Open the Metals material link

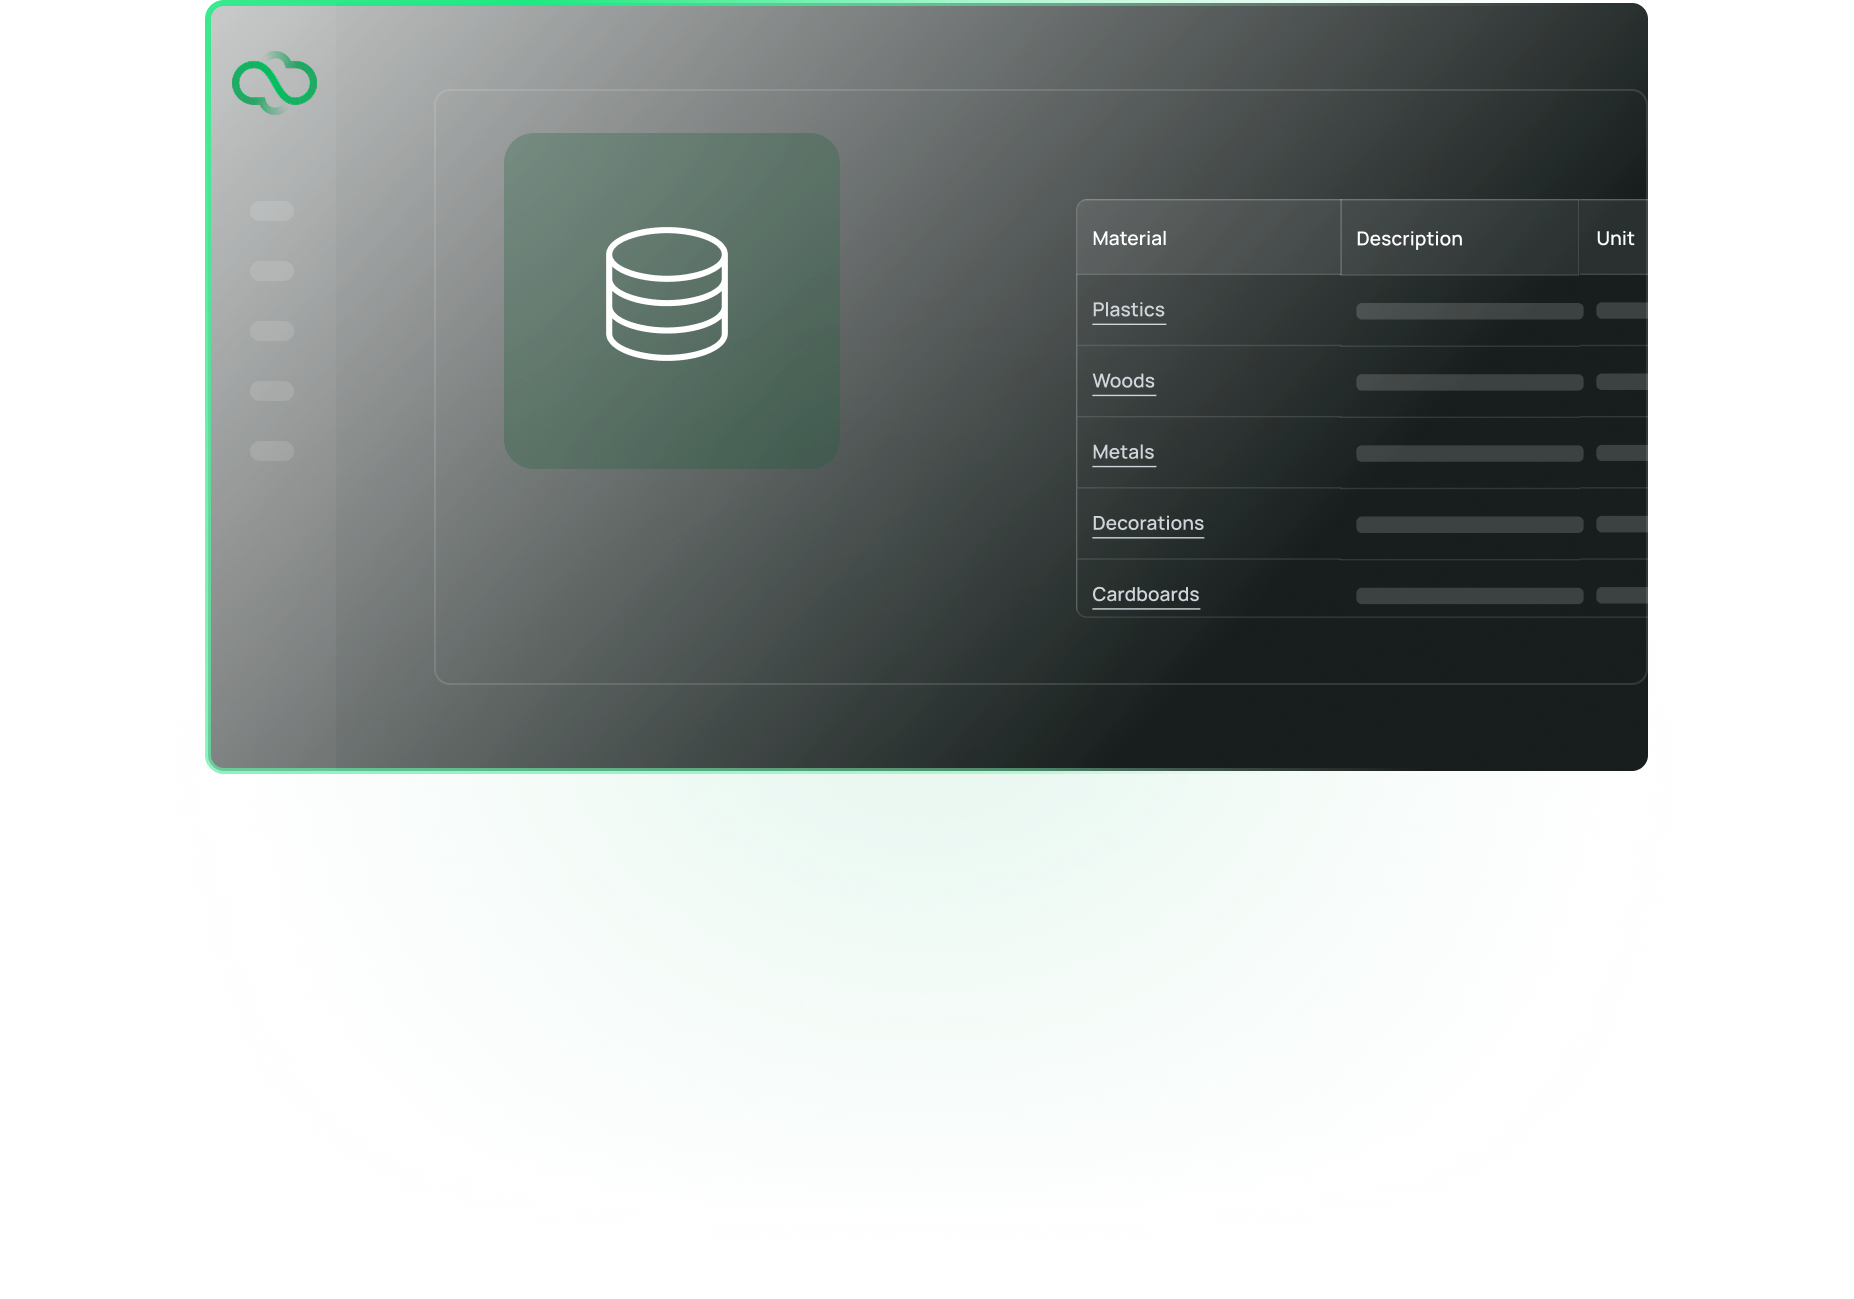point(1123,452)
